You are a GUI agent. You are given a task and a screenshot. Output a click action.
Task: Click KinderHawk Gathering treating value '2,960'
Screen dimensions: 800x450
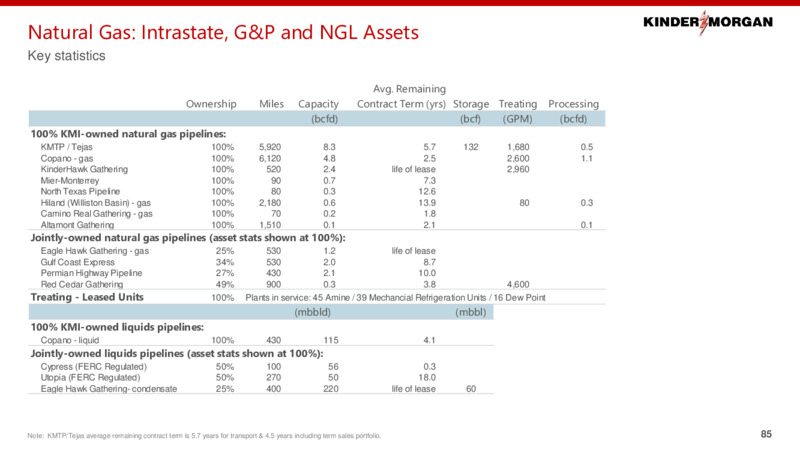coord(518,169)
